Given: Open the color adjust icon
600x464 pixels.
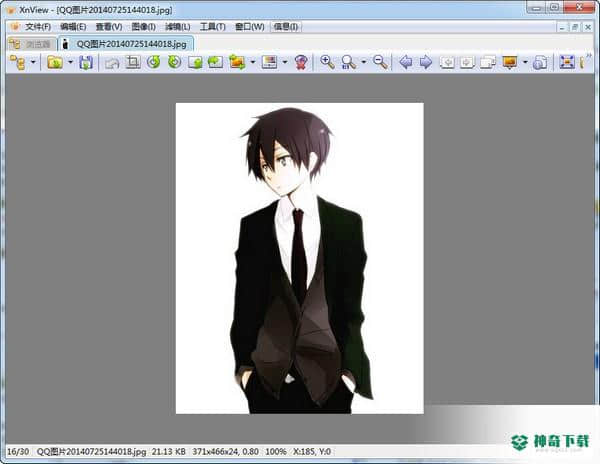Looking at the screenshot, I should tap(269, 62).
